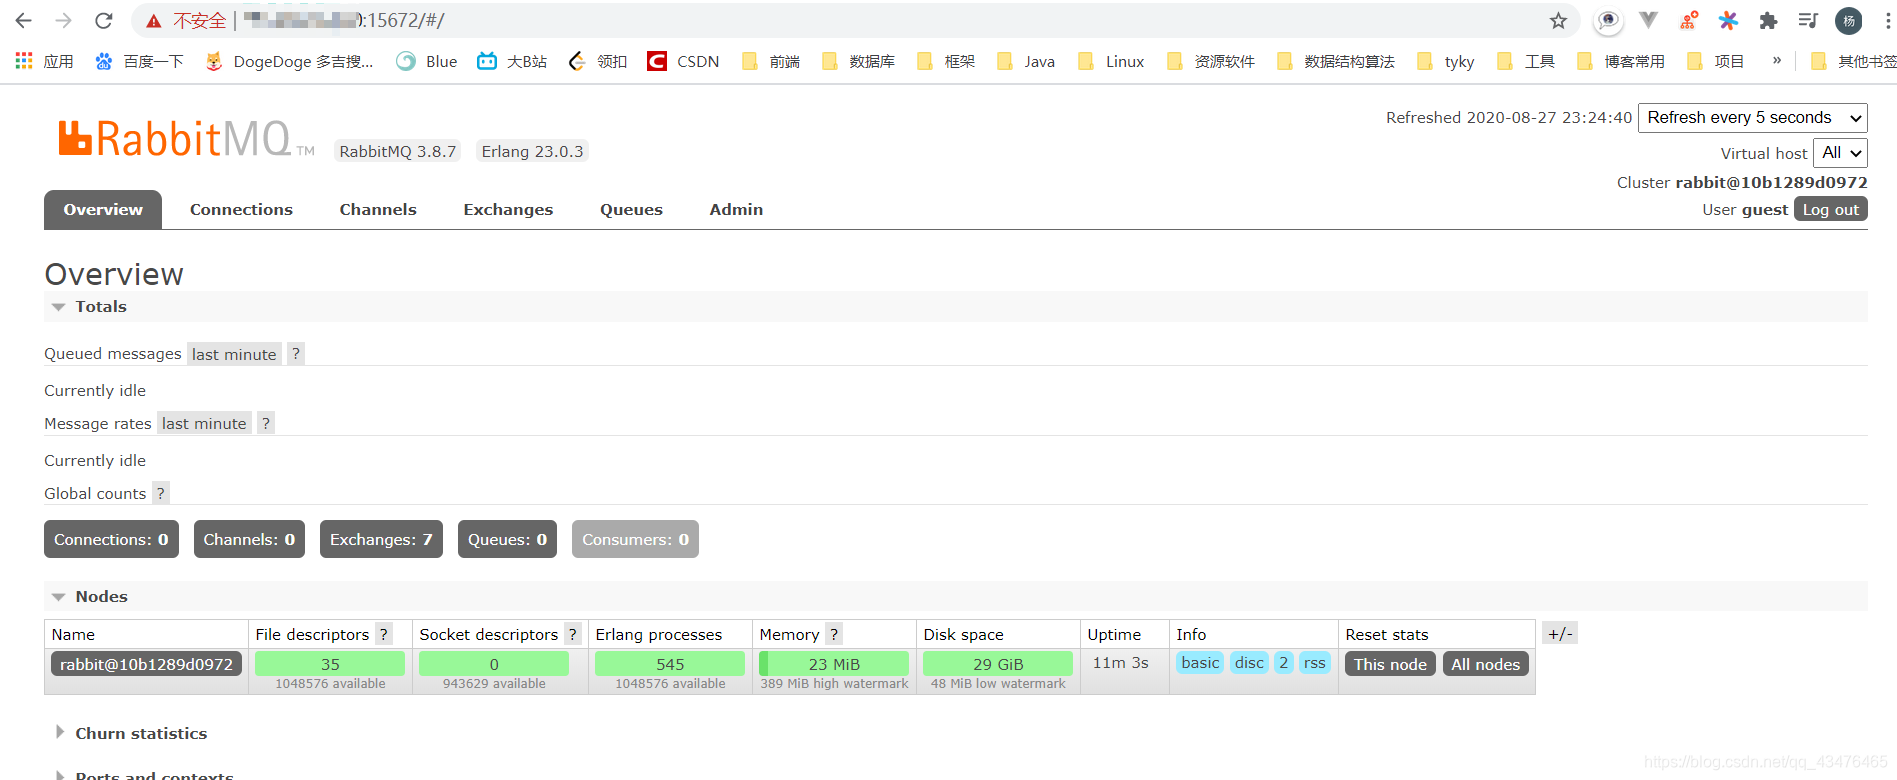Open the apps grid bookmark

click(x=45, y=61)
